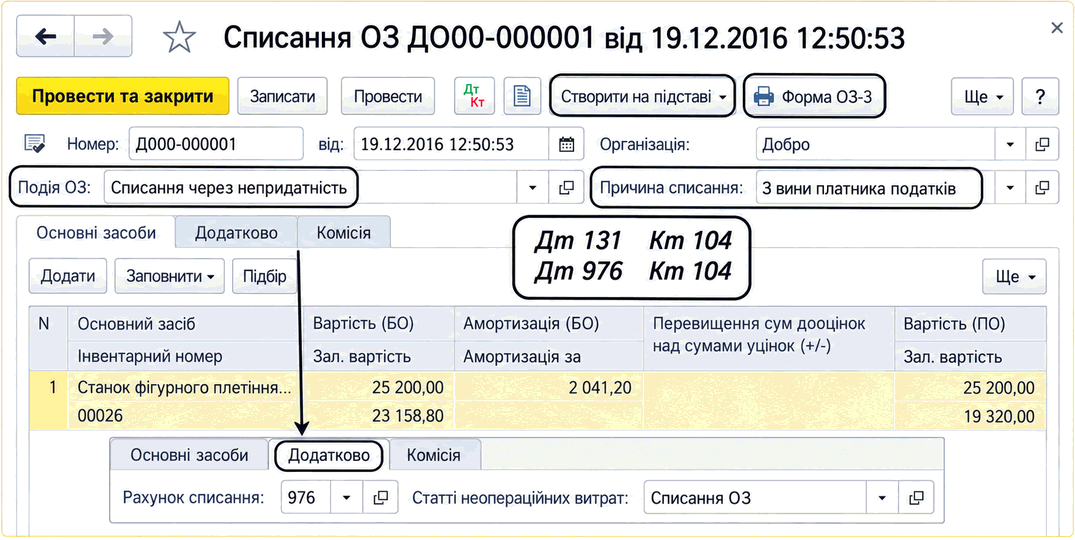This screenshot has height=540, width=1075.
Task: Show Дт/Кт postings of the document
Action: (x=474, y=96)
